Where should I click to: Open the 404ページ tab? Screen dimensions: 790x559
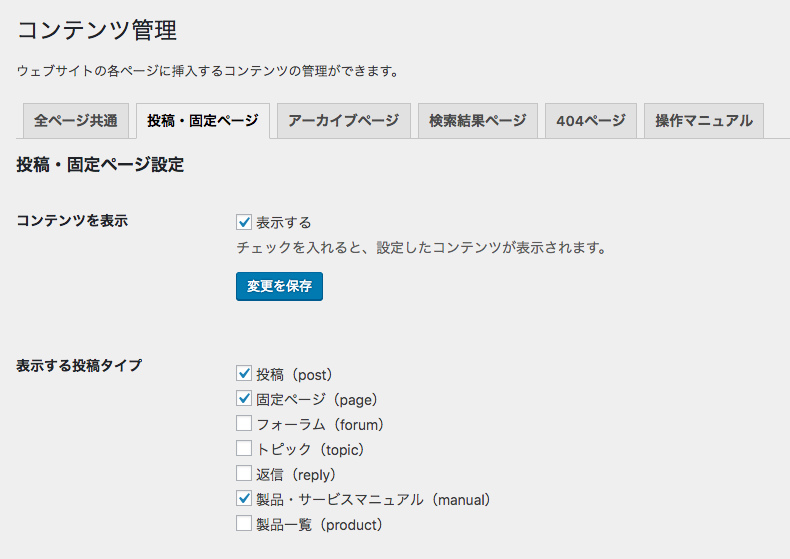tap(591, 121)
